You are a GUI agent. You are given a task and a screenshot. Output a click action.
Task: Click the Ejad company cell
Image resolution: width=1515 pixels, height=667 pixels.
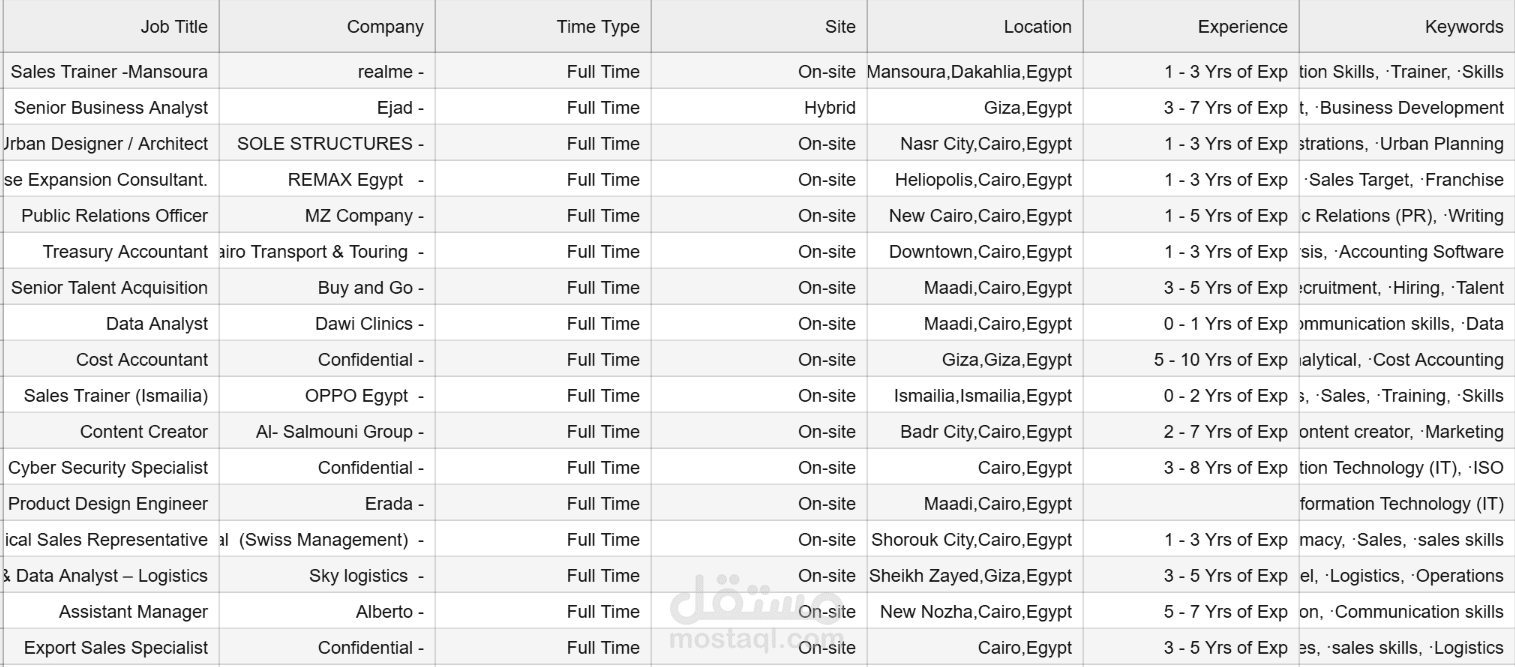(x=327, y=107)
